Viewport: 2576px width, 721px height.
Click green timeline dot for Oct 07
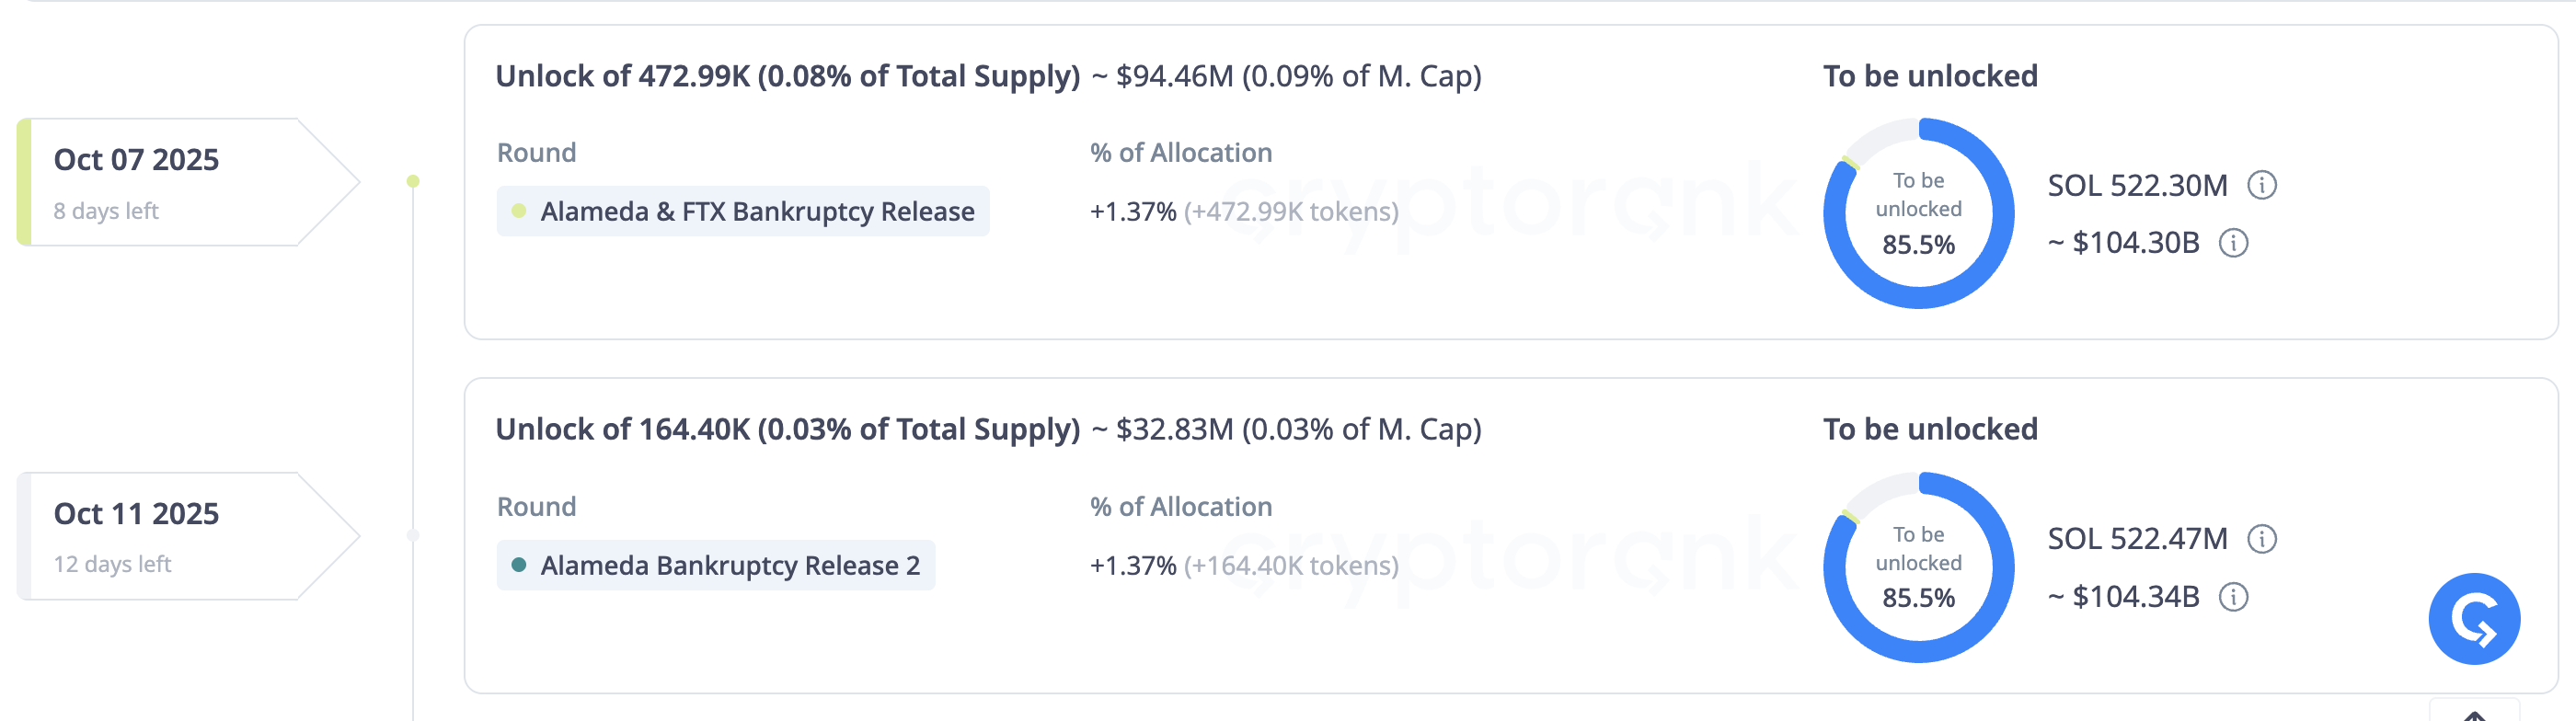point(413,182)
